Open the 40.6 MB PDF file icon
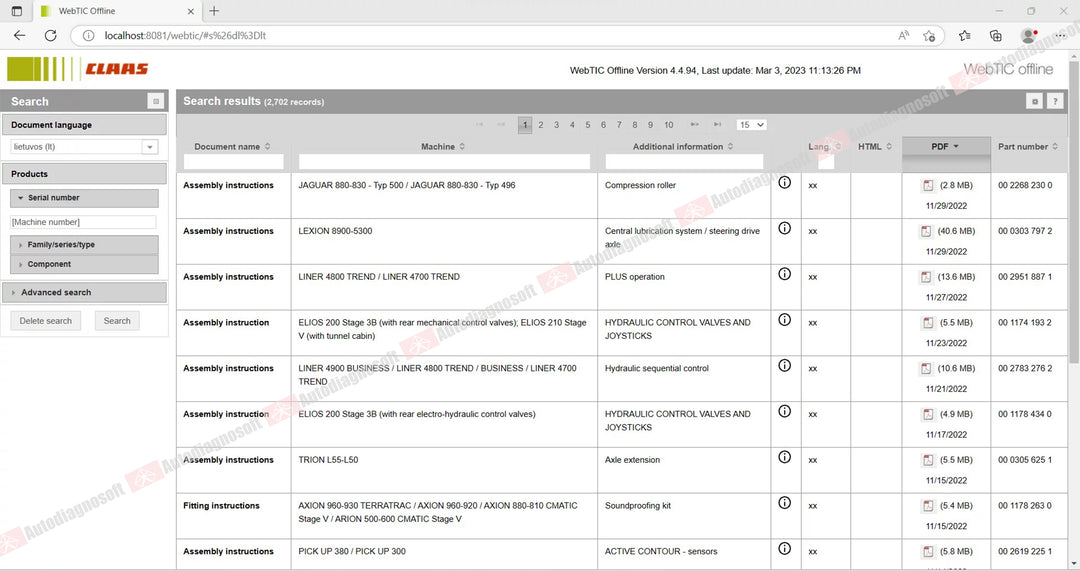1080x571 pixels. (x=926, y=231)
